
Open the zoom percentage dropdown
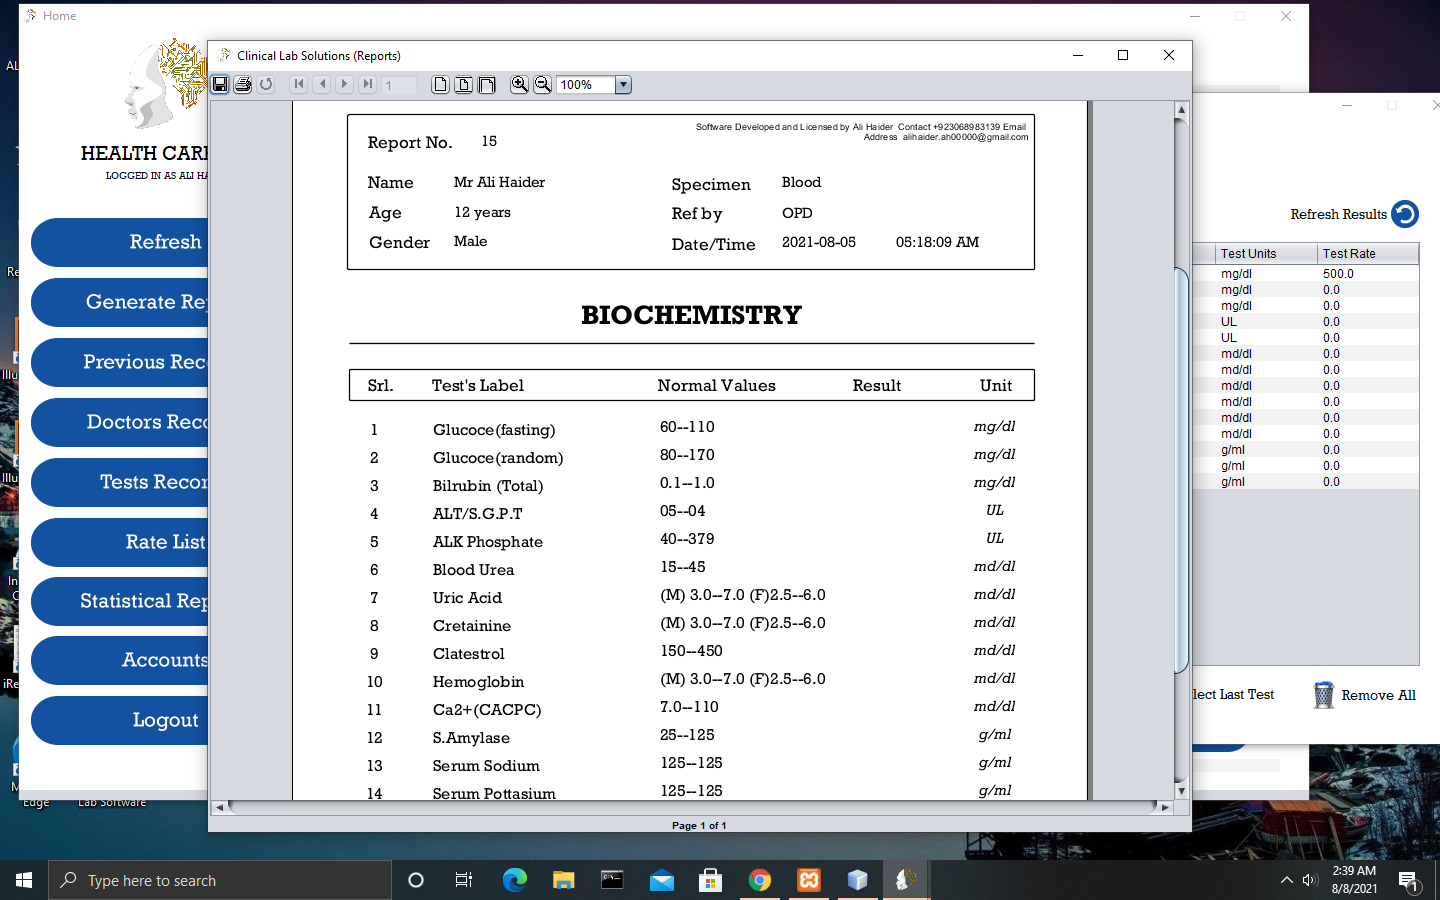click(623, 84)
